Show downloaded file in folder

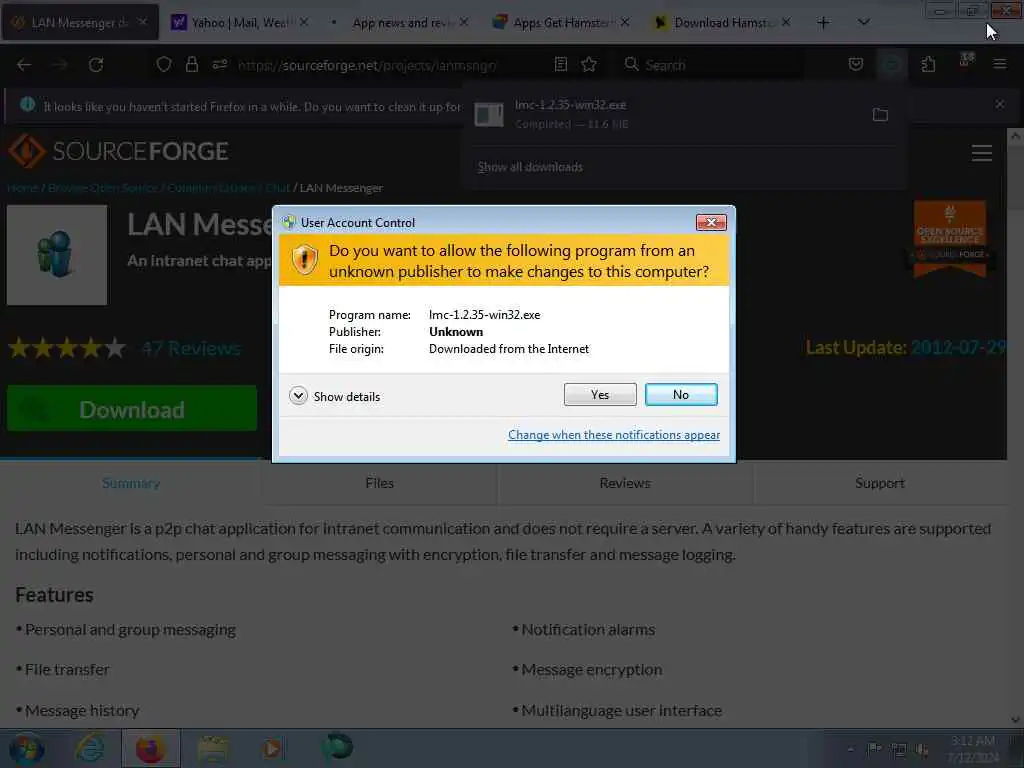(x=880, y=115)
